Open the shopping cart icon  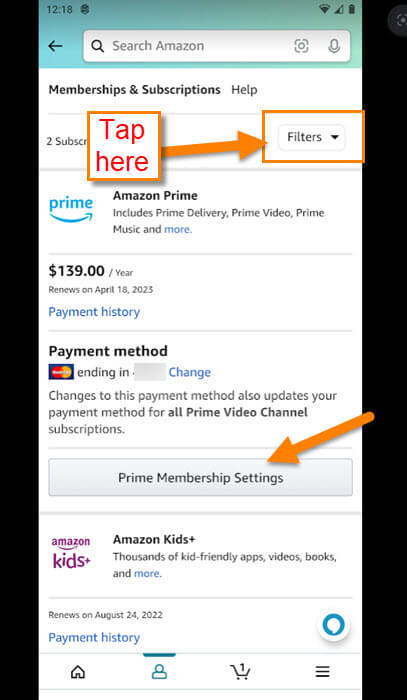pos(240,671)
